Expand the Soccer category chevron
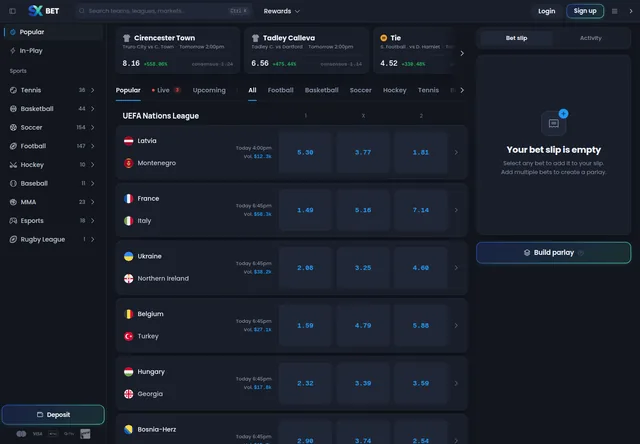The width and height of the screenshot is (640, 444). pos(93,127)
